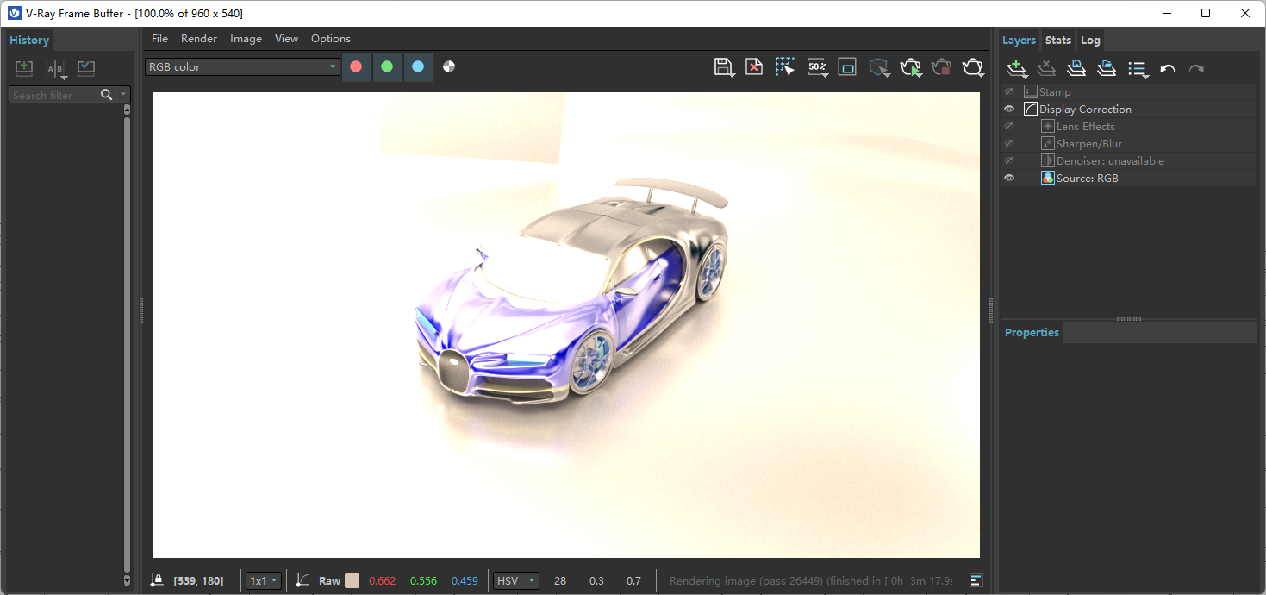Enable the Lens Effects layer visibility

point(1009,126)
